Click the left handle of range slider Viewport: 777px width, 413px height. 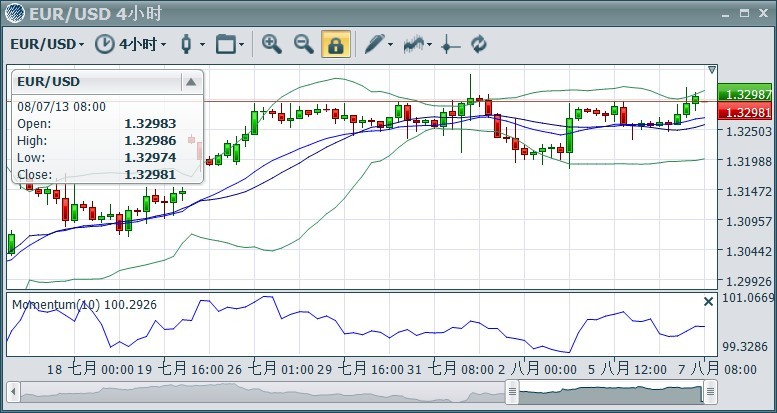tap(512, 392)
